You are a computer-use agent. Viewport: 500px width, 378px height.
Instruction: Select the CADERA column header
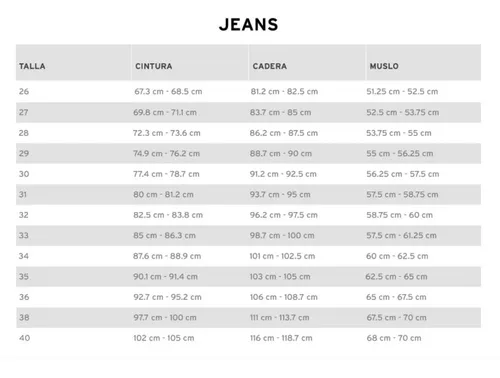[270, 66]
